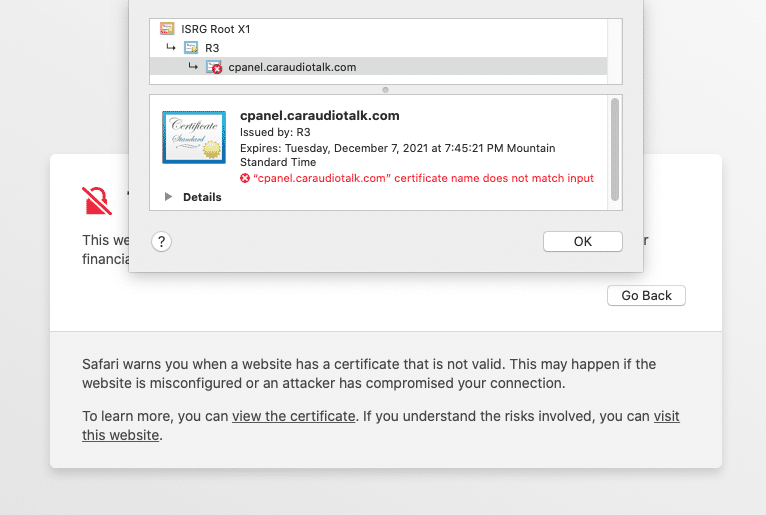Open certificate help with the question mark button
Screen dimensions: 766x515
pos(161,241)
